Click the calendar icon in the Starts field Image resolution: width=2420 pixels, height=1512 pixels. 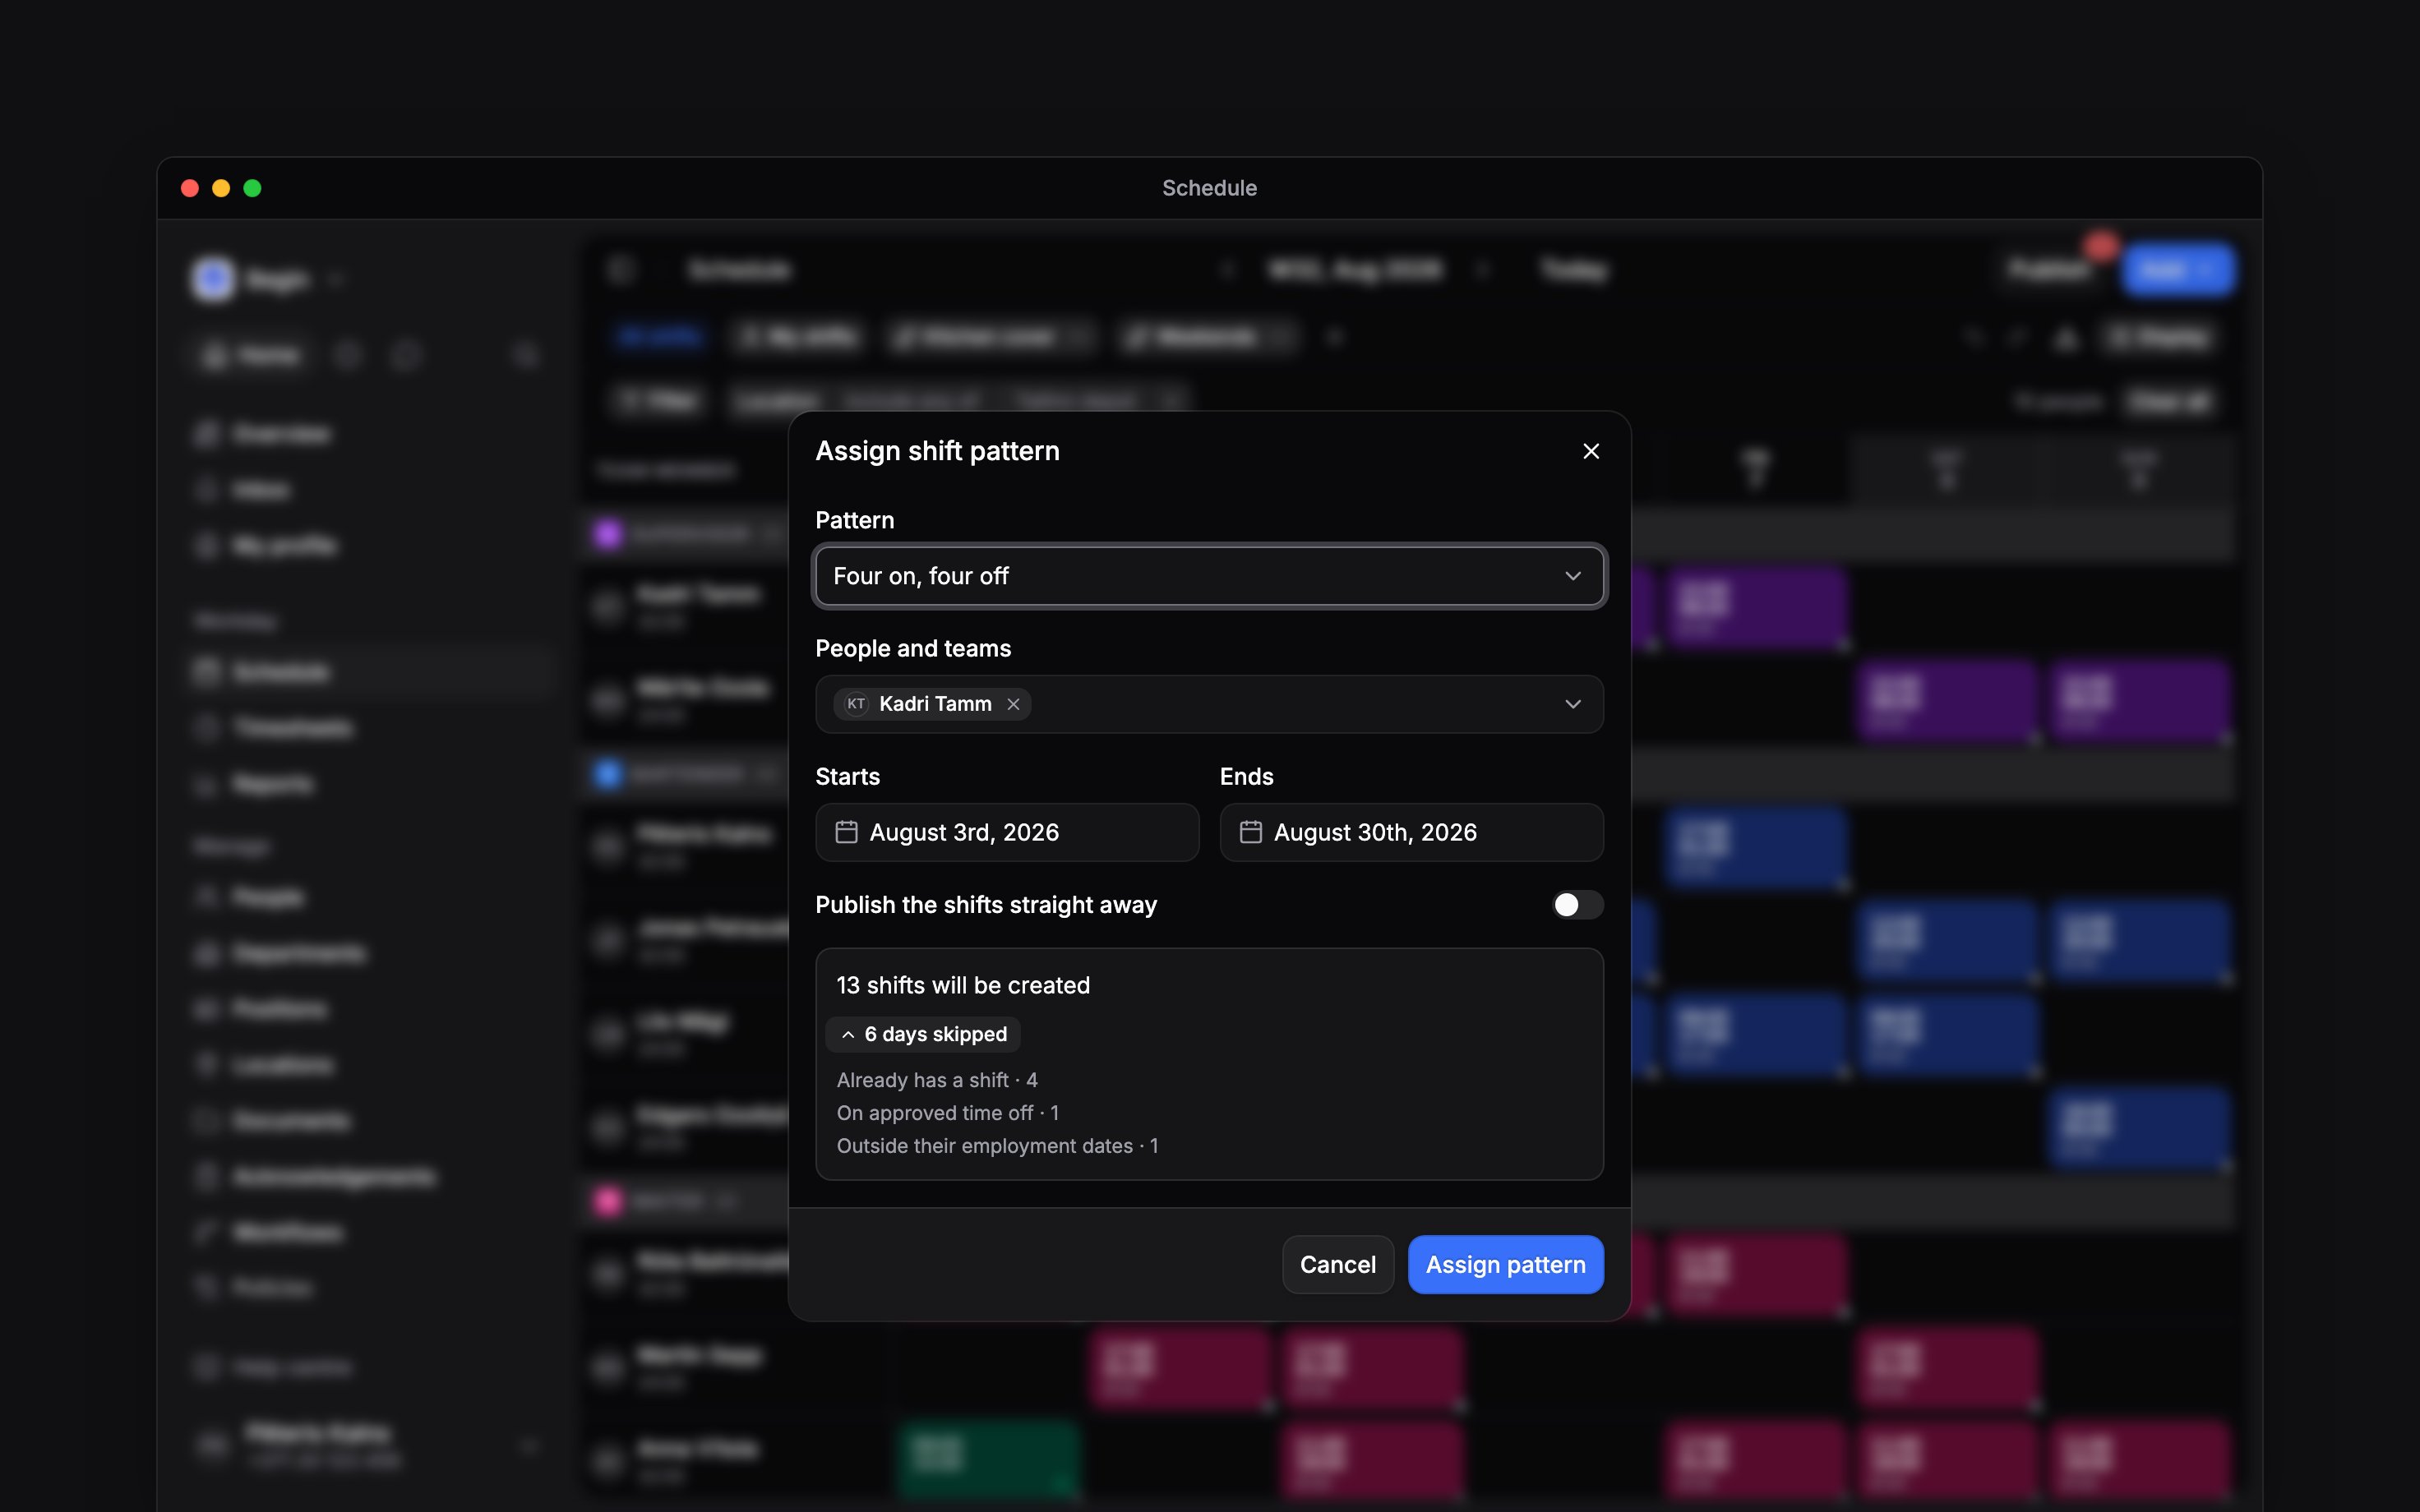pyautogui.click(x=846, y=832)
